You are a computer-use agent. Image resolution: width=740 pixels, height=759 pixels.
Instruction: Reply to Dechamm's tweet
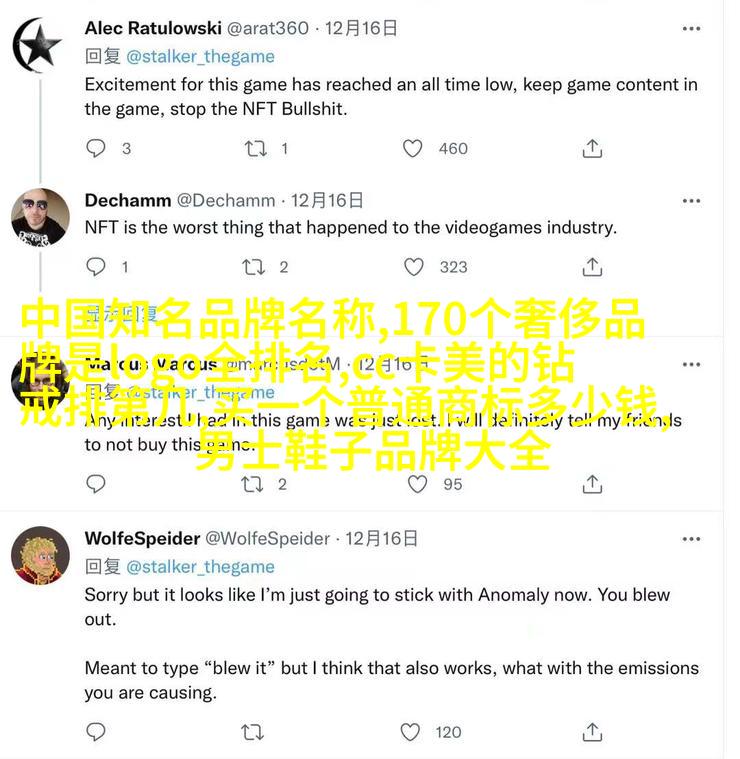pos(95,267)
